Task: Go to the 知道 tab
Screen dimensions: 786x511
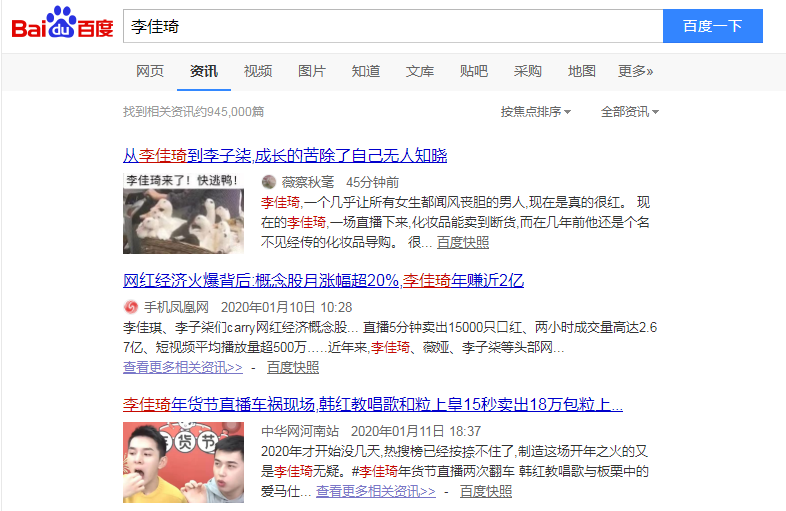Action: tap(365, 71)
